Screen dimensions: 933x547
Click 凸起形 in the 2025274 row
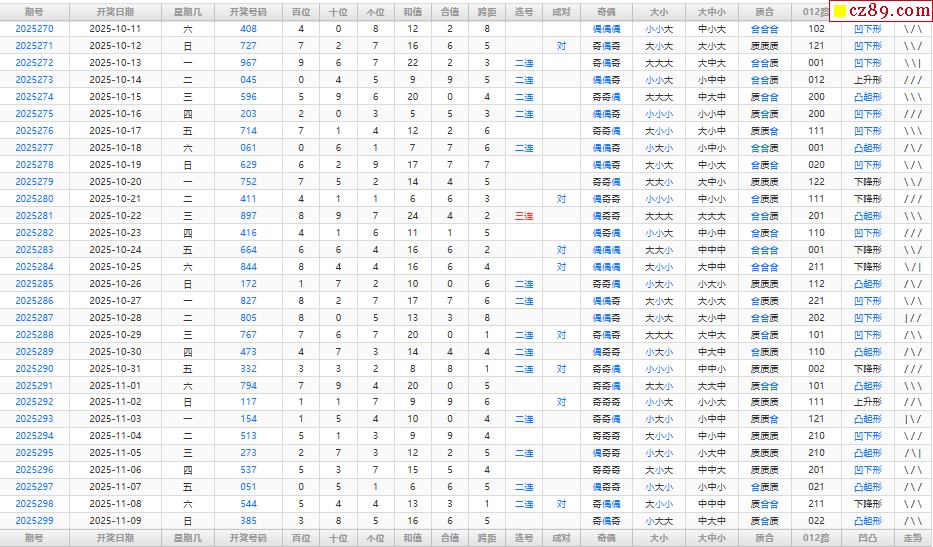point(868,97)
